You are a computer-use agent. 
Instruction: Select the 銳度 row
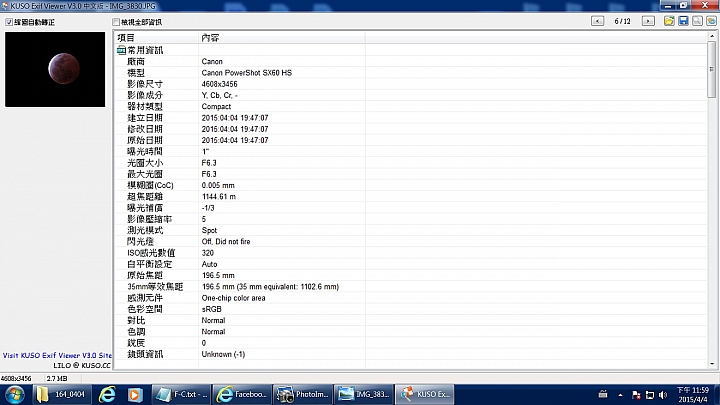pos(411,343)
